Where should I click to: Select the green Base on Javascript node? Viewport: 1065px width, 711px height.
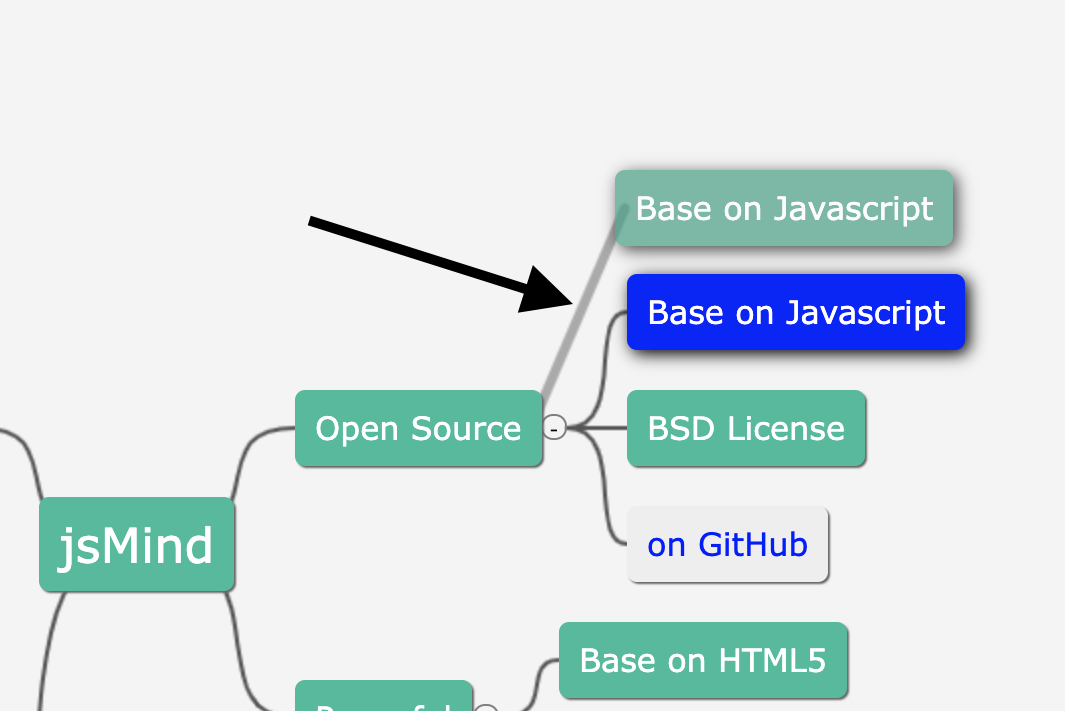(784, 208)
